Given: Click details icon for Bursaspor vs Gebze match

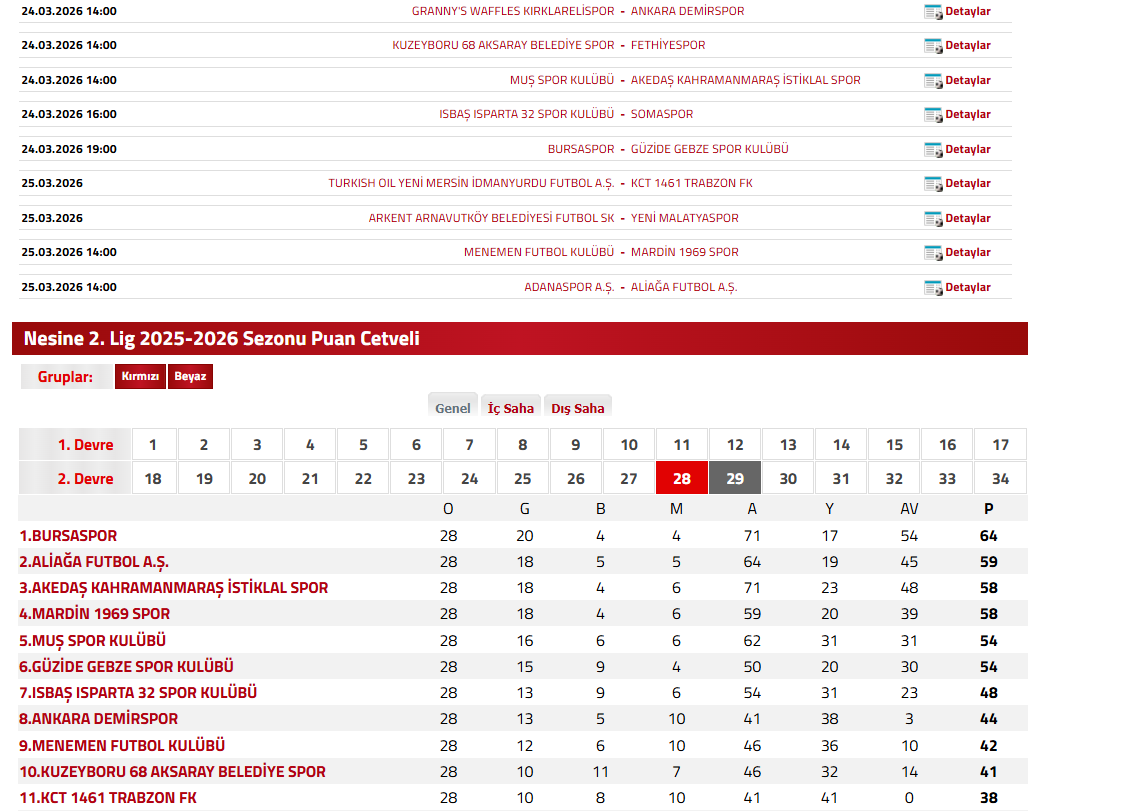Looking at the screenshot, I should [933, 150].
